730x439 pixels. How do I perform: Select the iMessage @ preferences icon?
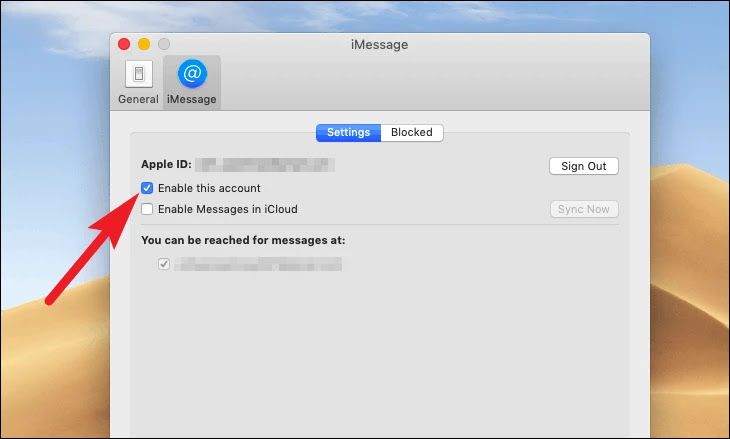tap(192, 82)
